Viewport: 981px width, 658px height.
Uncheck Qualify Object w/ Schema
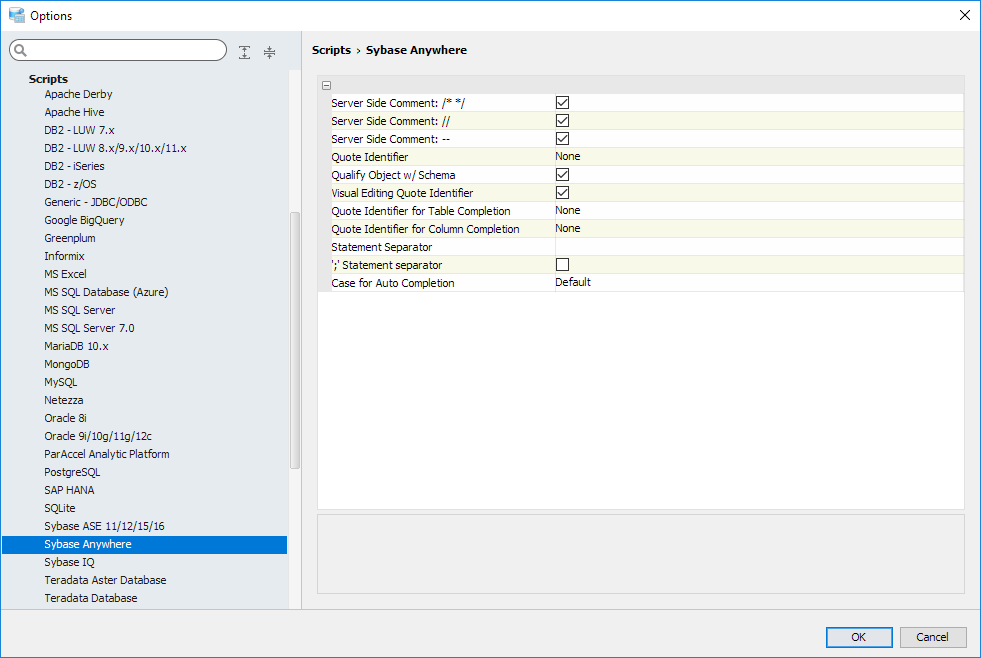click(x=562, y=175)
